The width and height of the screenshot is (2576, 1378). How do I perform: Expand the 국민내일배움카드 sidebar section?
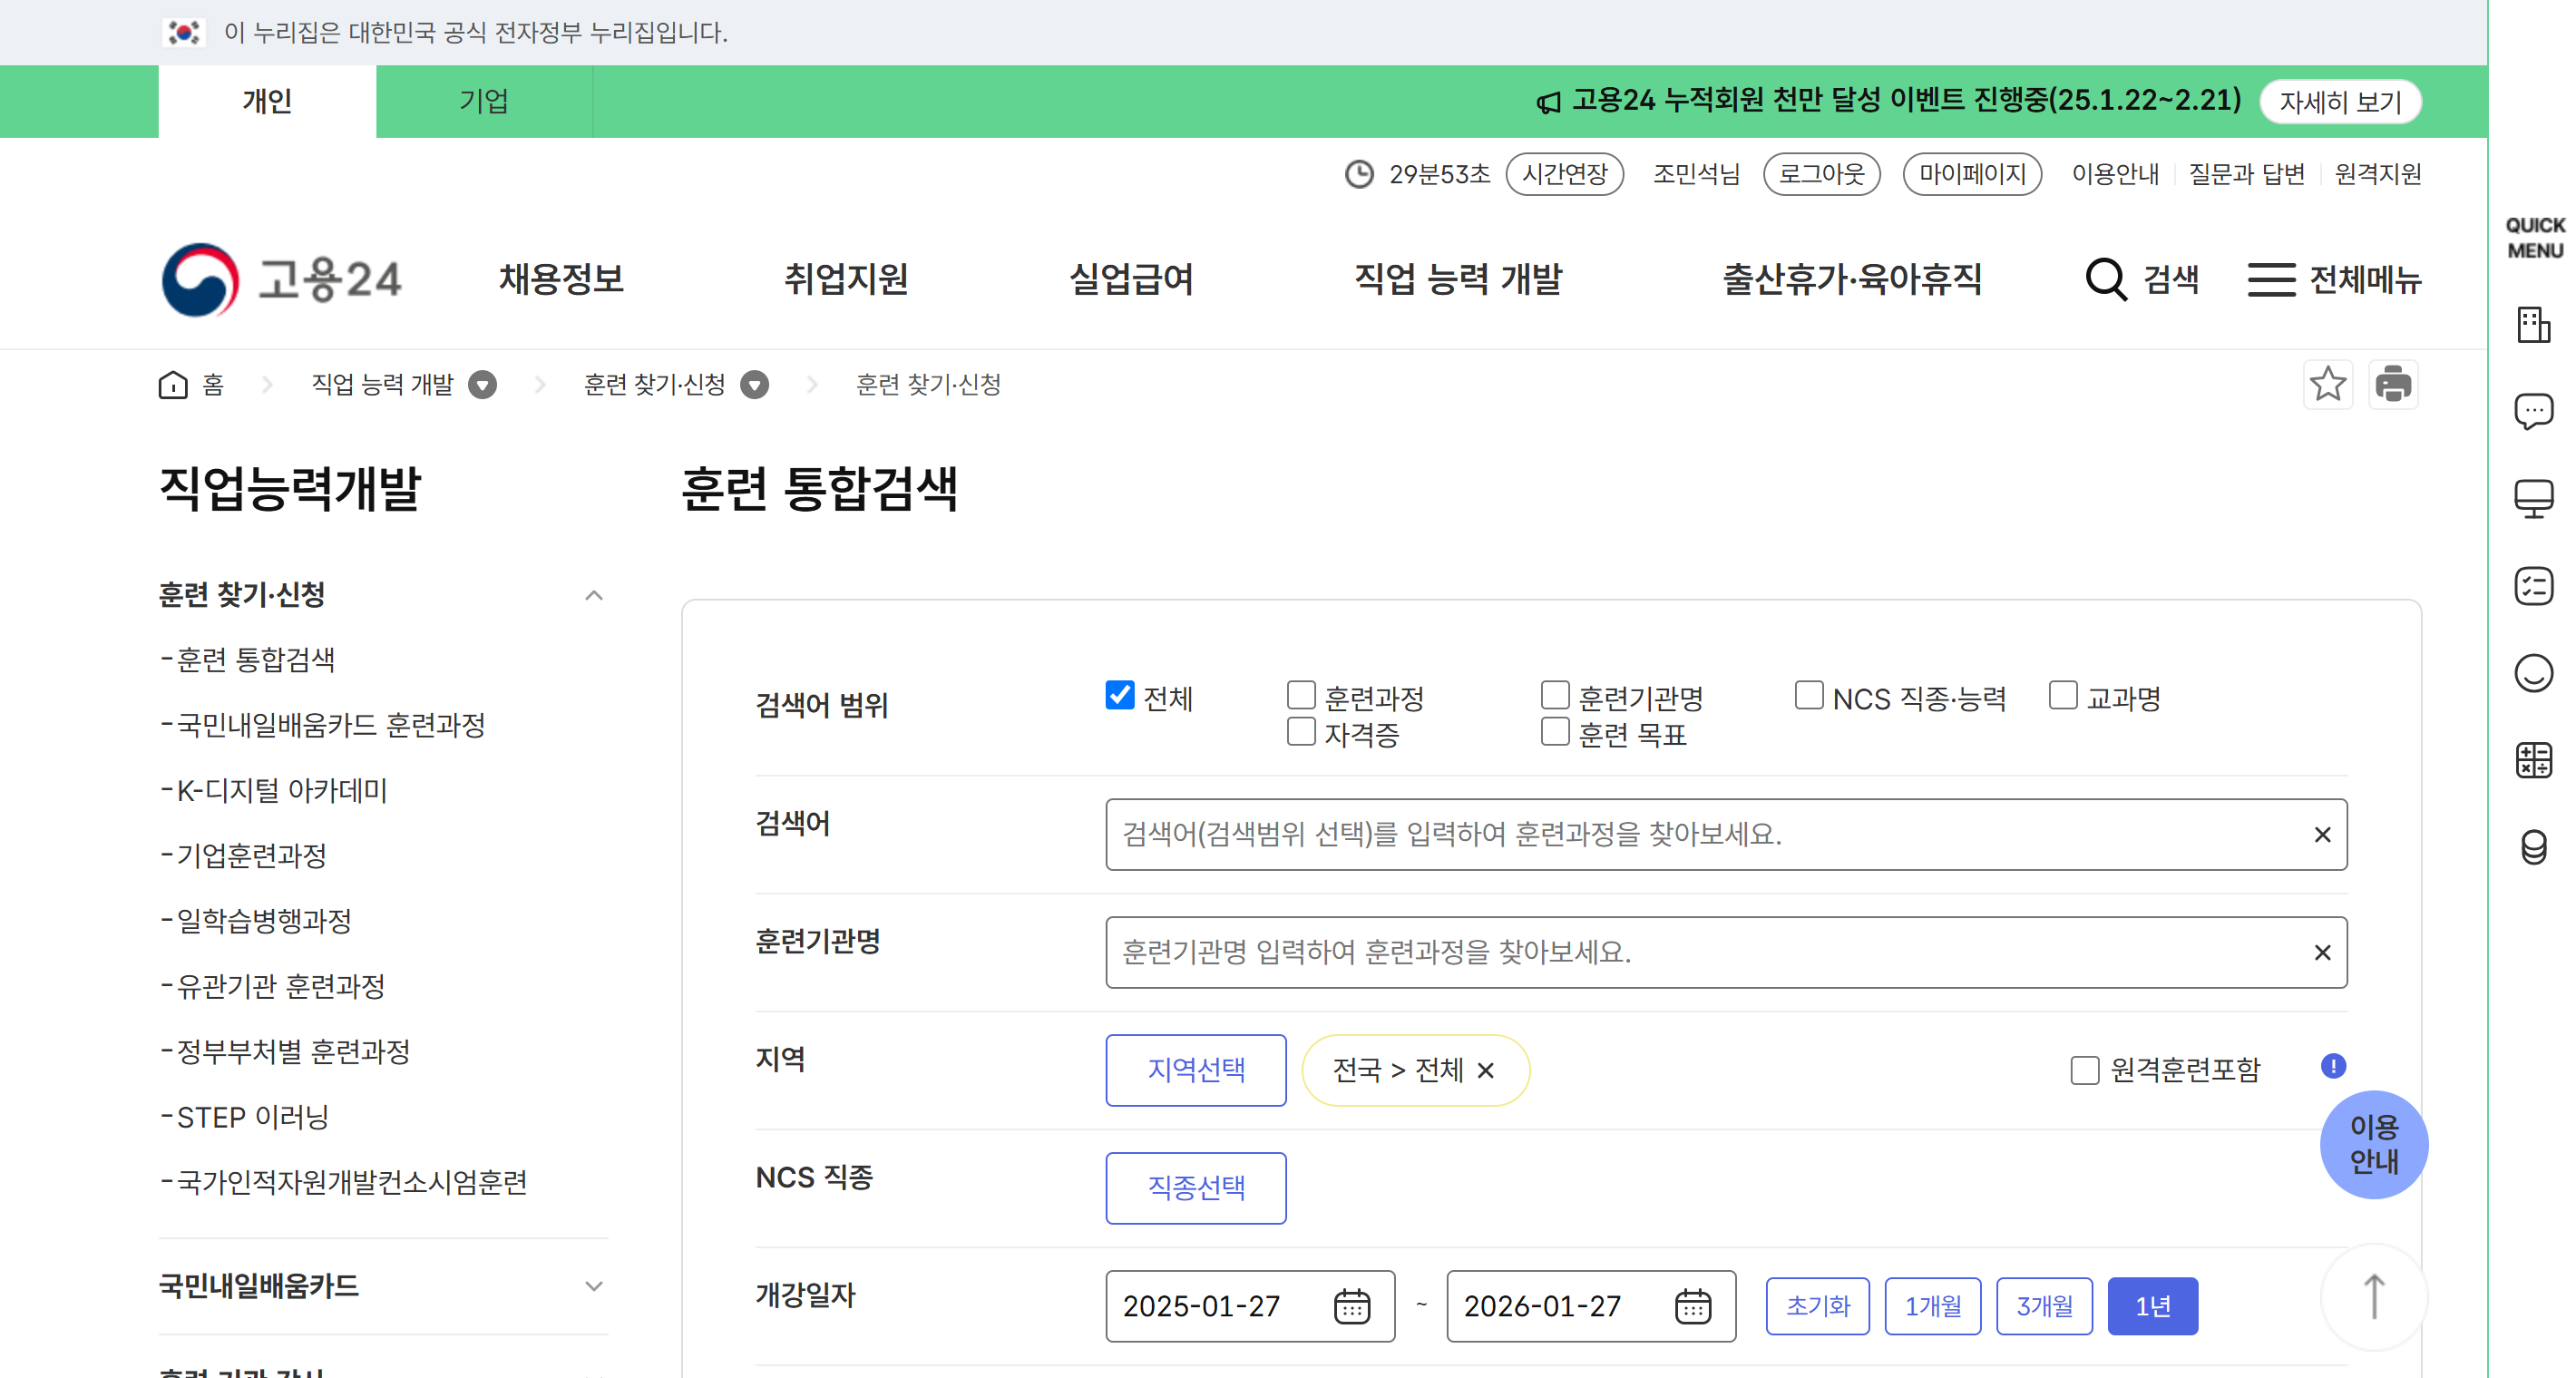(594, 1288)
